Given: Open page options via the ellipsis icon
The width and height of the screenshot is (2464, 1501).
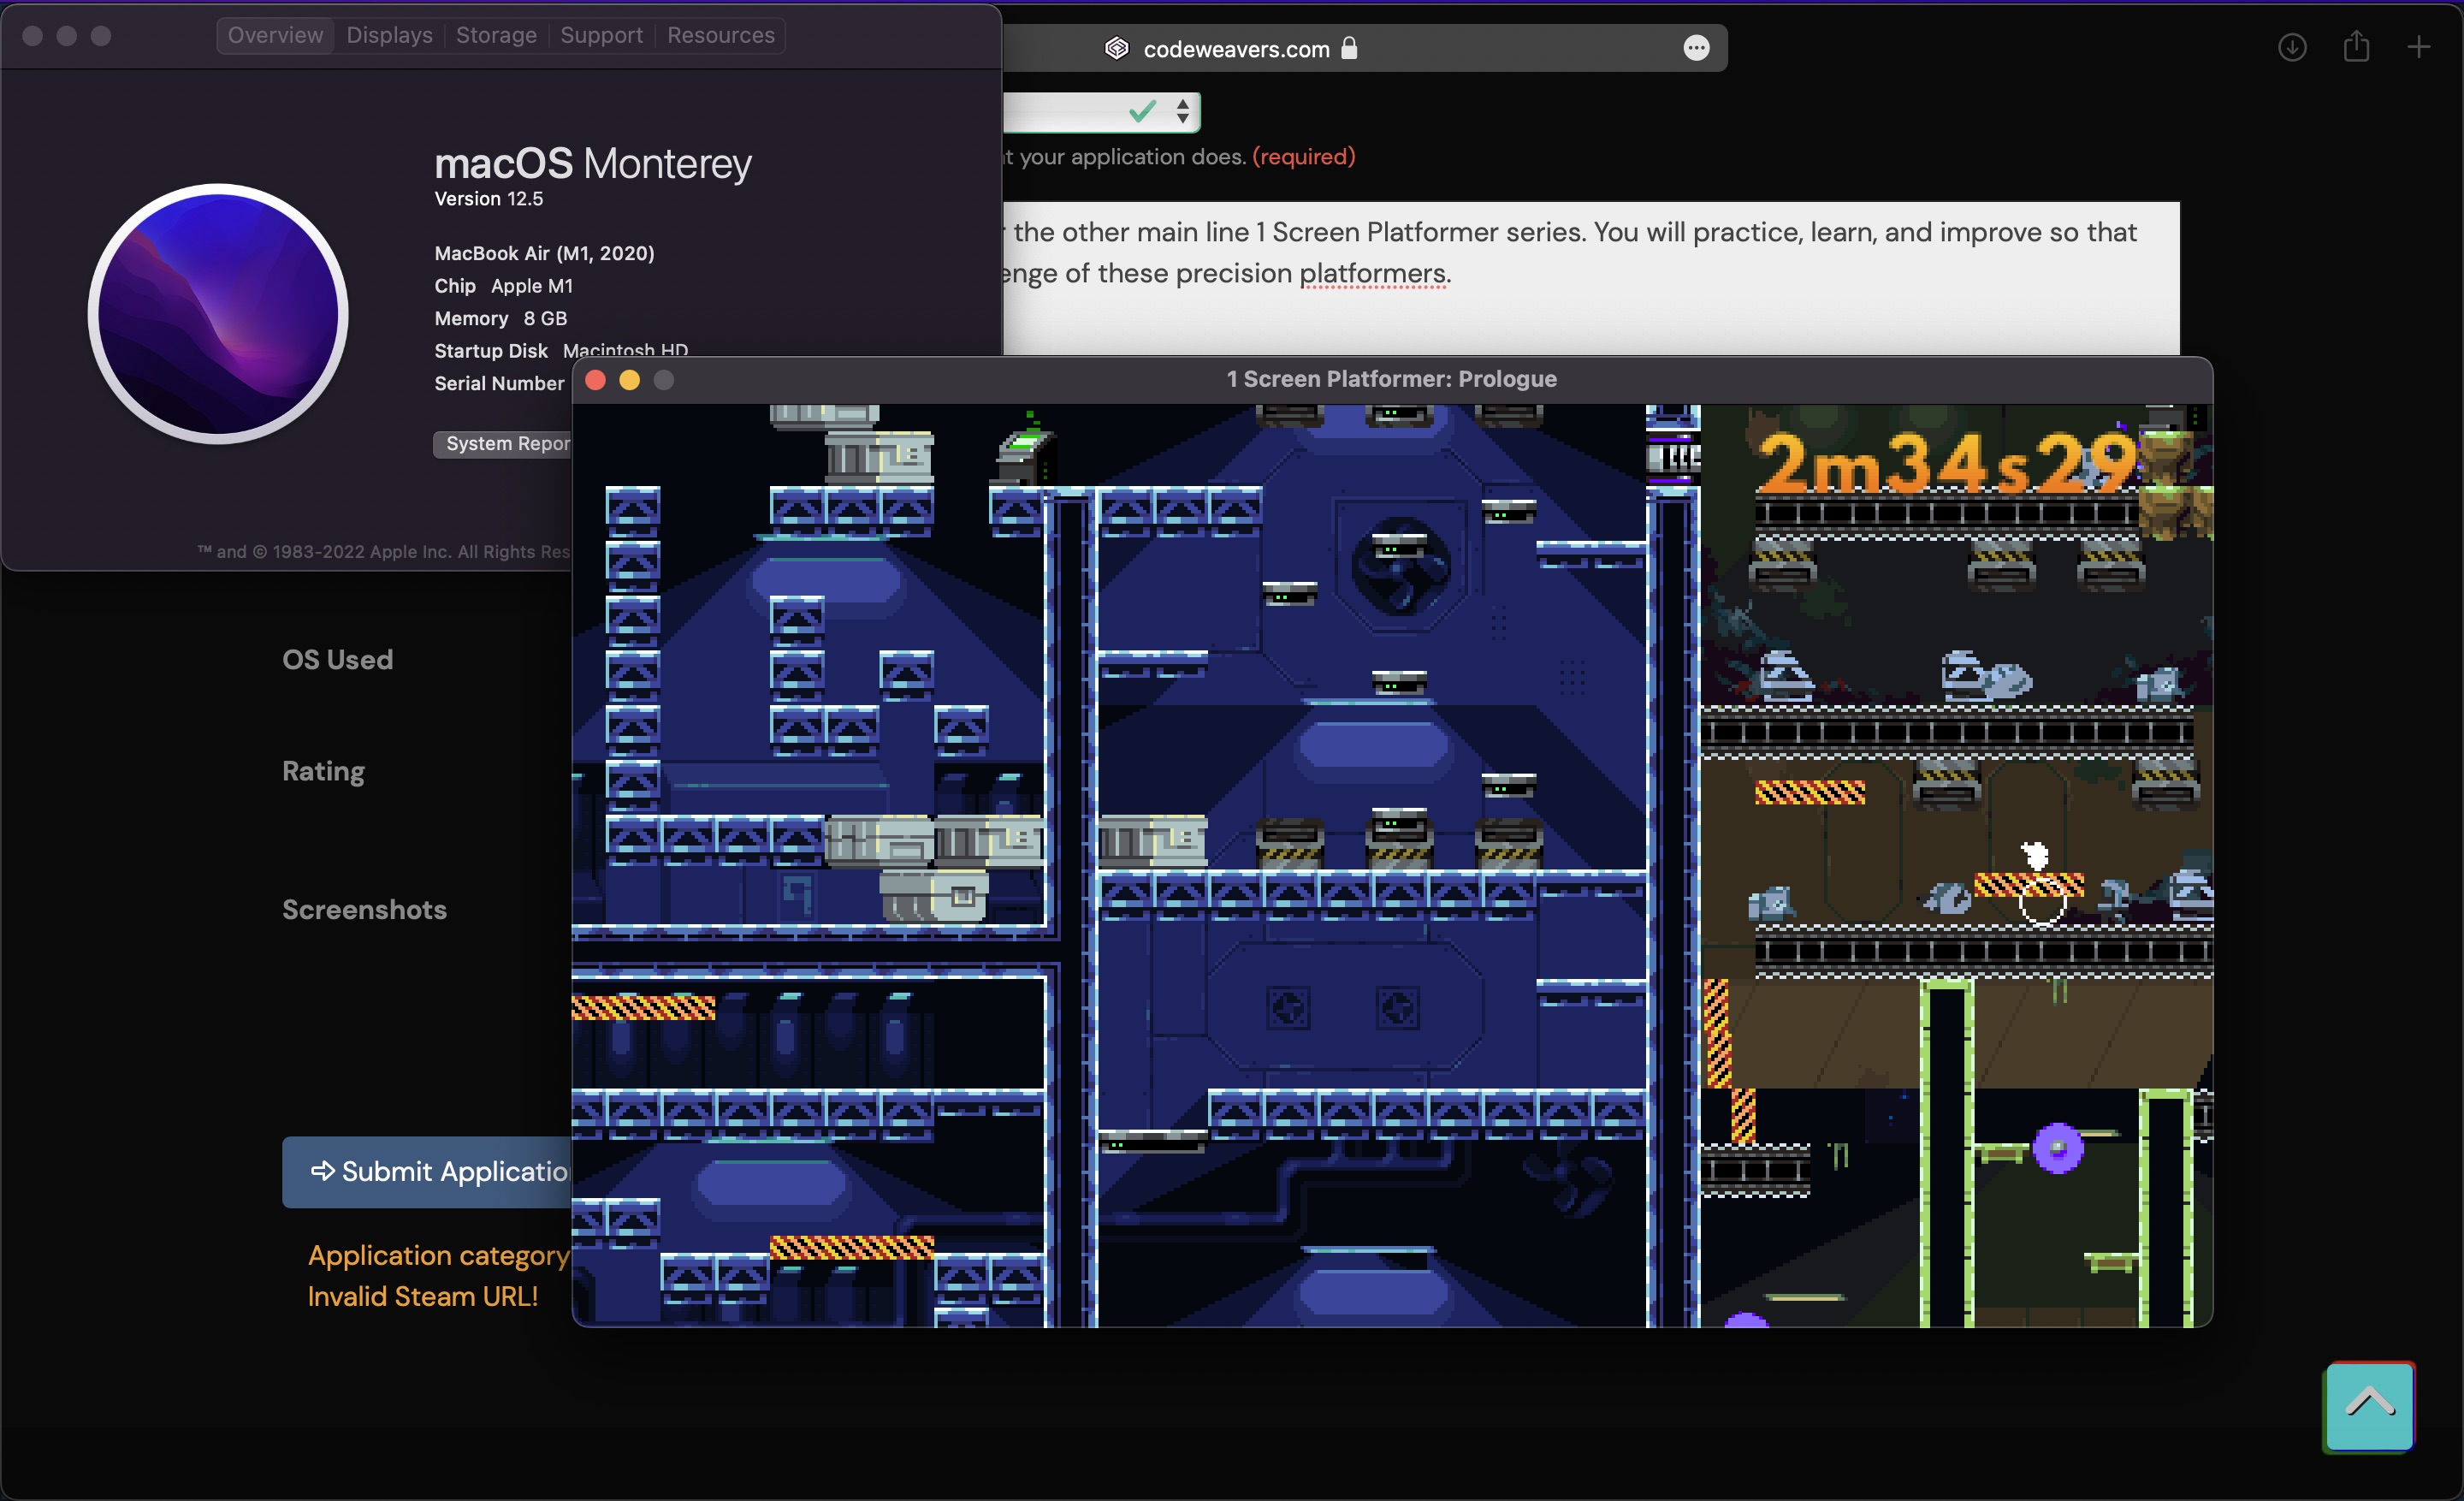Looking at the screenshot, I should tap(1697, 48).
